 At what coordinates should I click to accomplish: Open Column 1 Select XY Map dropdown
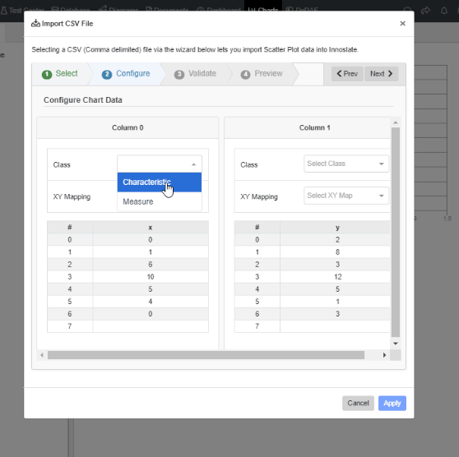click(x=346, y=196)
